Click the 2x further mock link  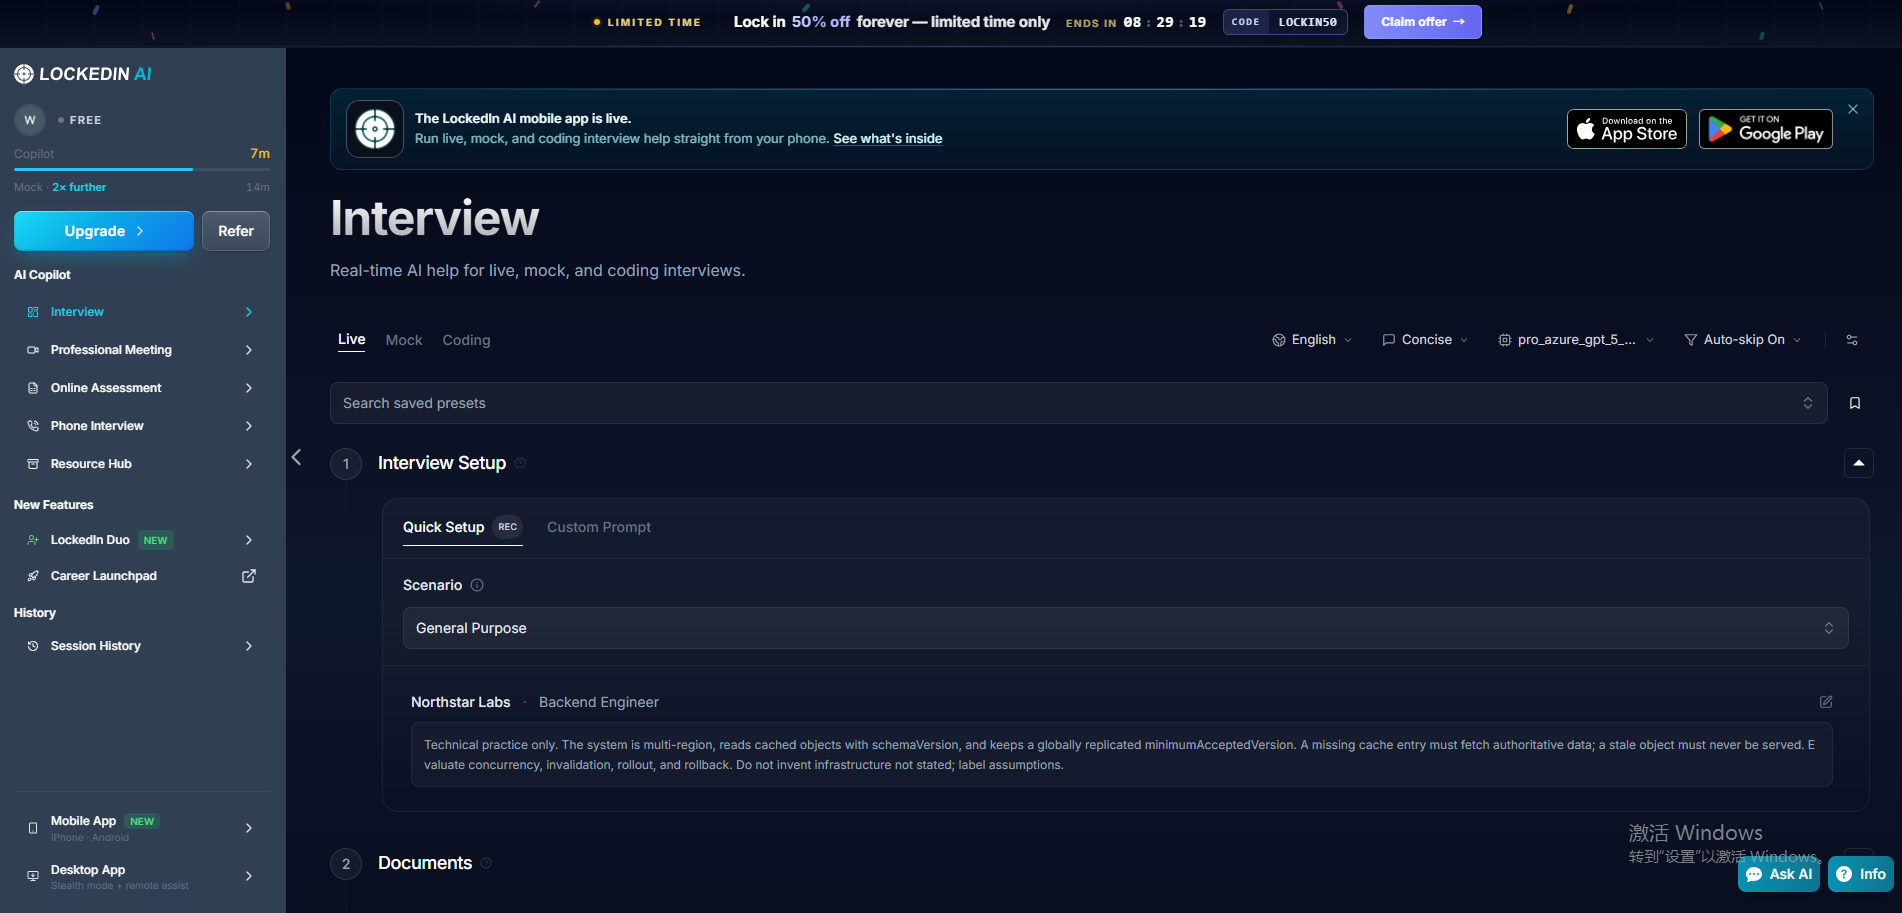pyautogui.click(x=79, y=187)
